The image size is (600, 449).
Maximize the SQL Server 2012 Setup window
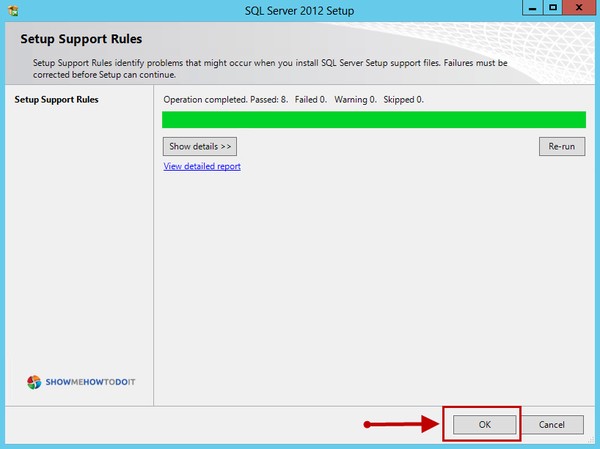click(551, 10)
